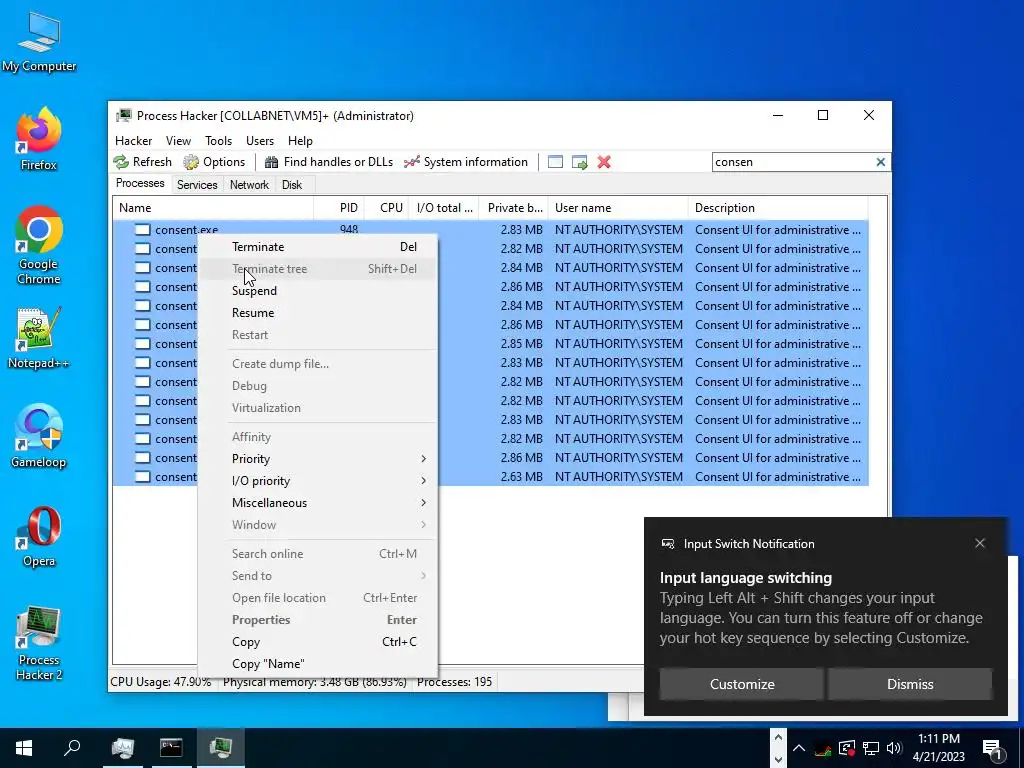The image size is (1024, 768).
Task: Click first consent.exe process icon
Action: tap(142, 230)
